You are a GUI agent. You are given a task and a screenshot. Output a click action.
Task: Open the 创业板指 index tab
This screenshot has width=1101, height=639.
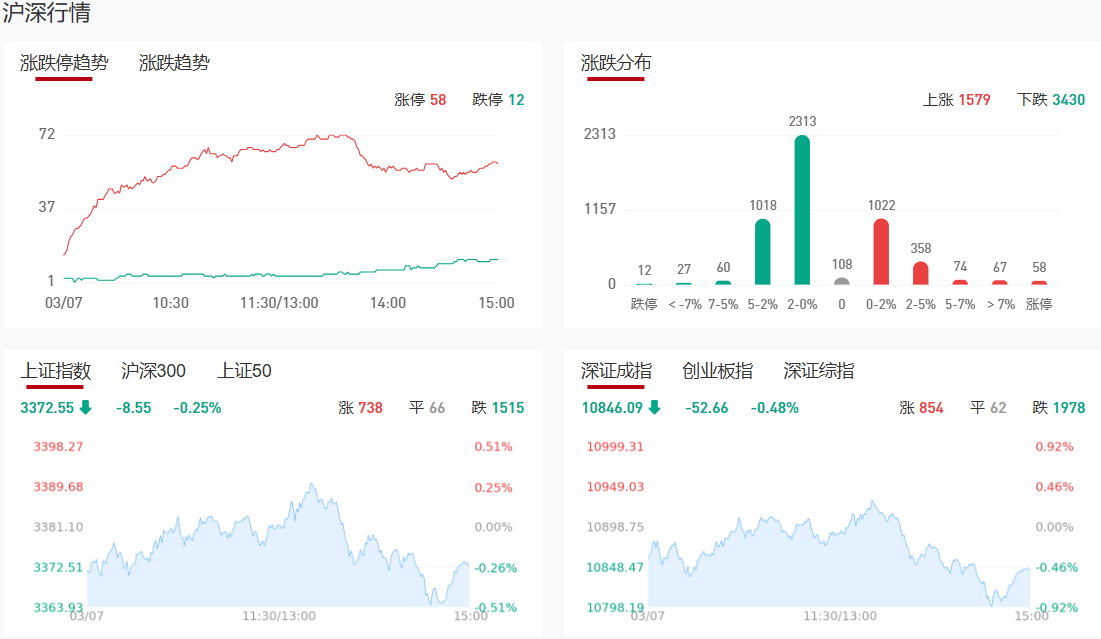pos(717,371)
